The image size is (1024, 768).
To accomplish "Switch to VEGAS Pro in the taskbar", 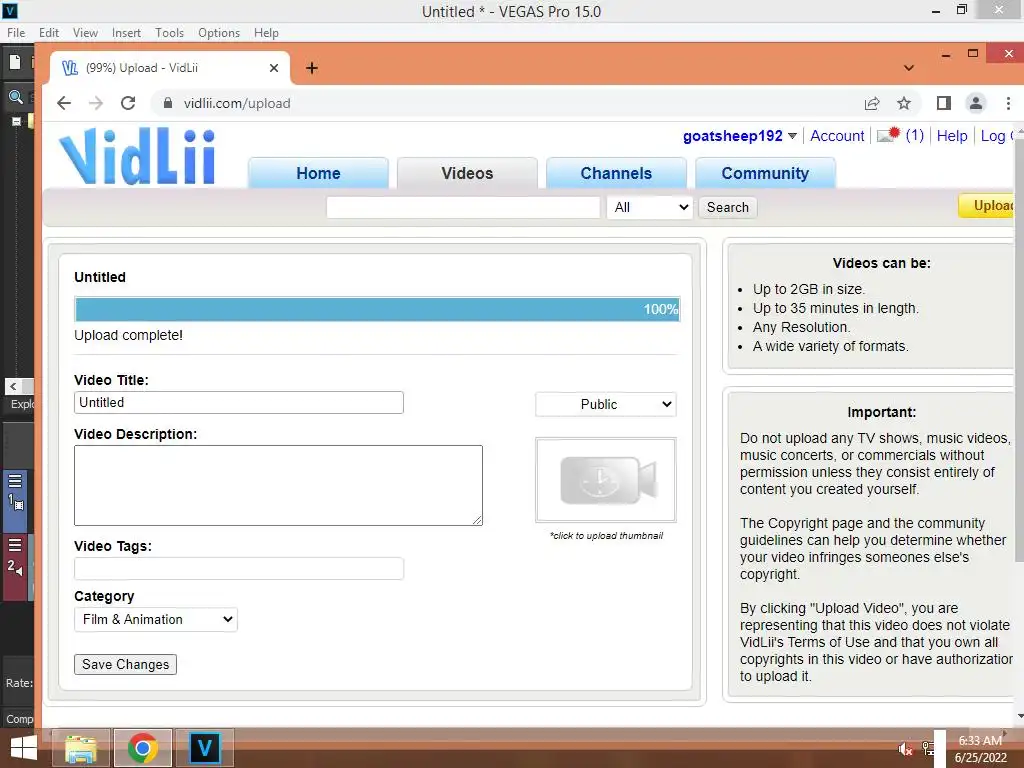I will tap(204, 748).
